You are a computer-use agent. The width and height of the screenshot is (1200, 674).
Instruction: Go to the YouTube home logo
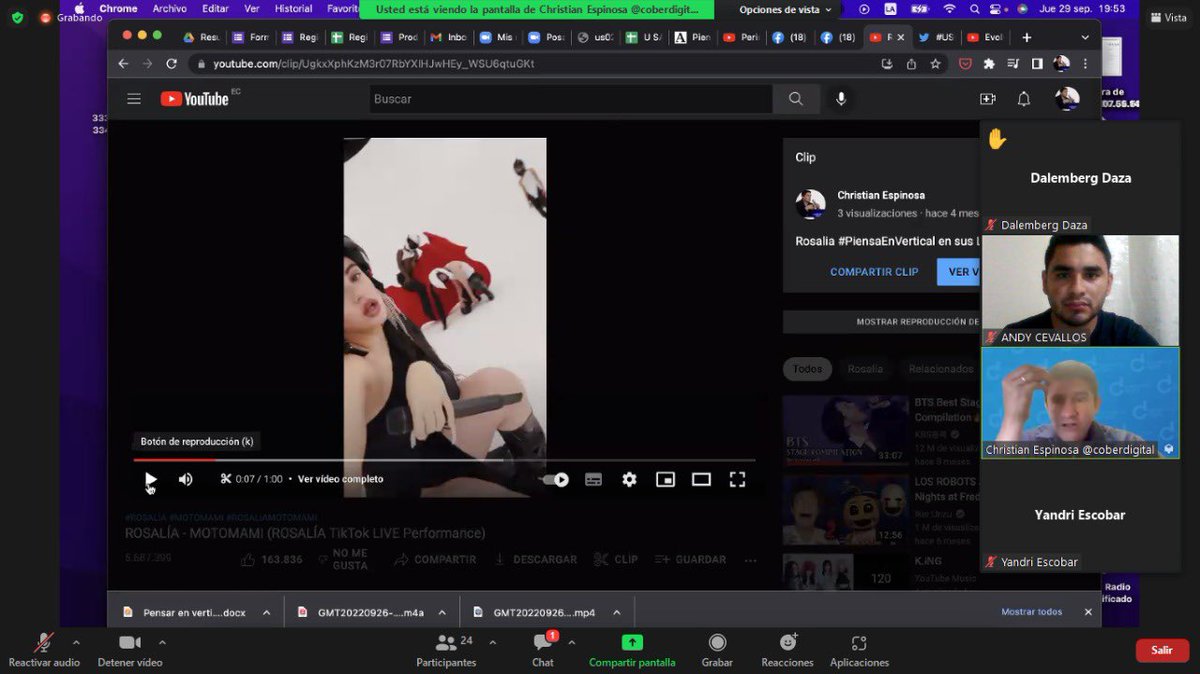[x=195, y=99]
